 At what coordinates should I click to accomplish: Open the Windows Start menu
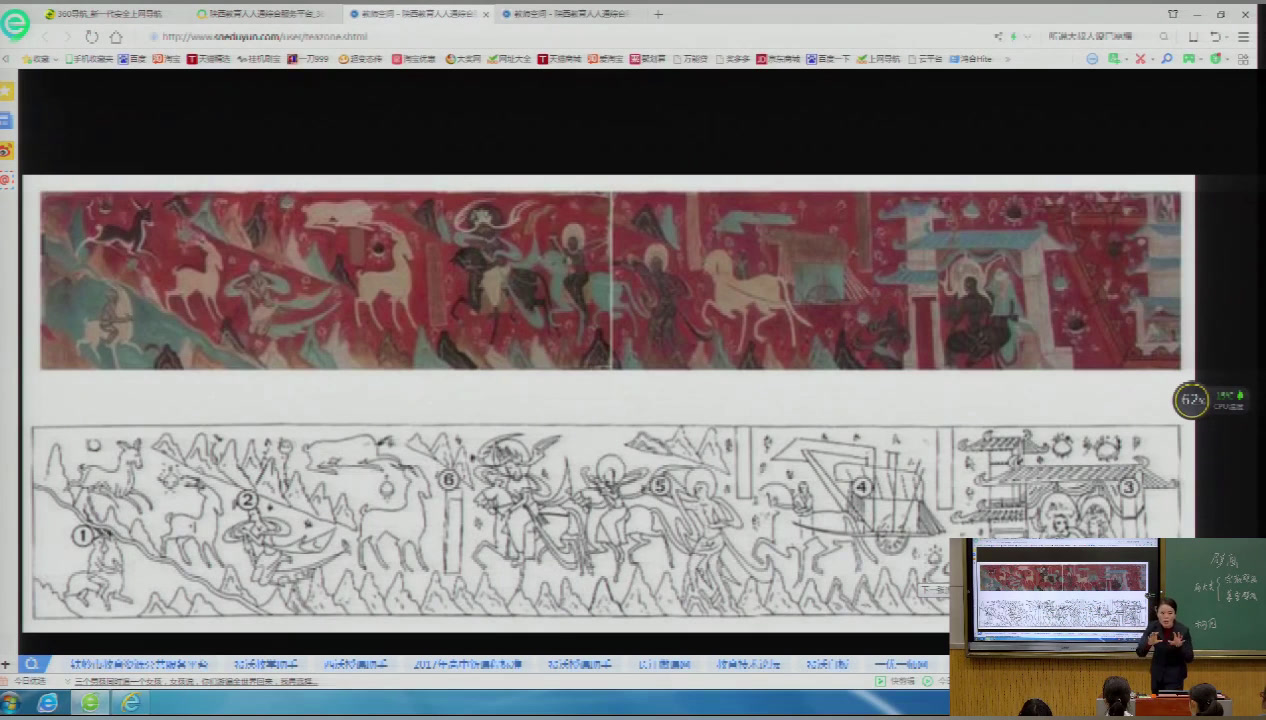click(x=11, y=703)
